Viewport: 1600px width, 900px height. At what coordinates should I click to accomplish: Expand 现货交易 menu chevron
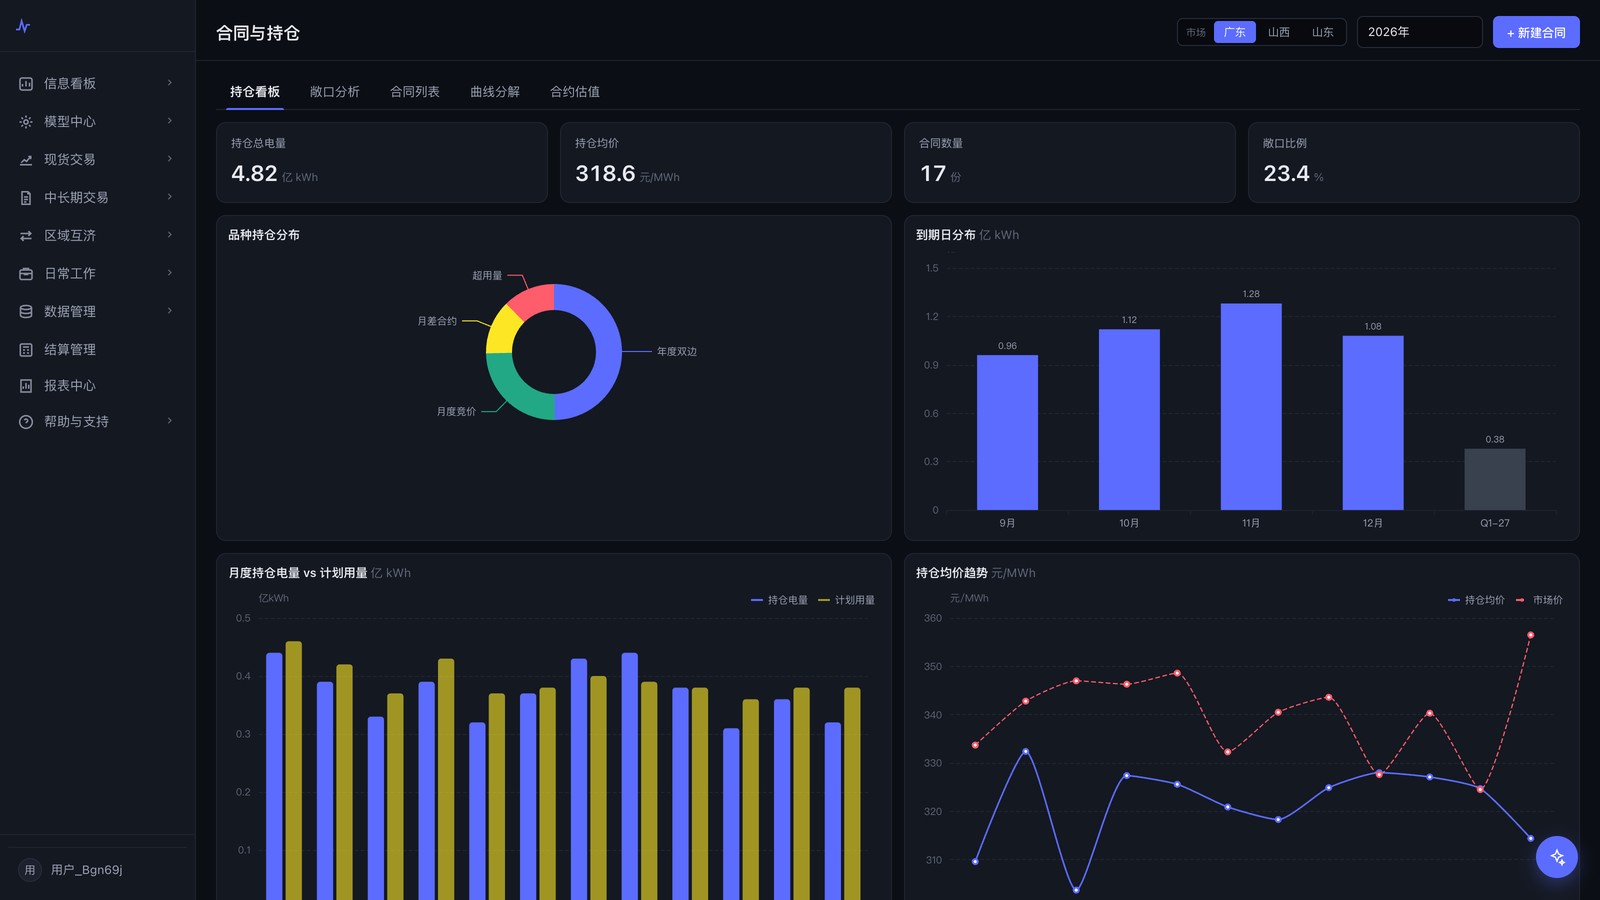click(170, 159)
